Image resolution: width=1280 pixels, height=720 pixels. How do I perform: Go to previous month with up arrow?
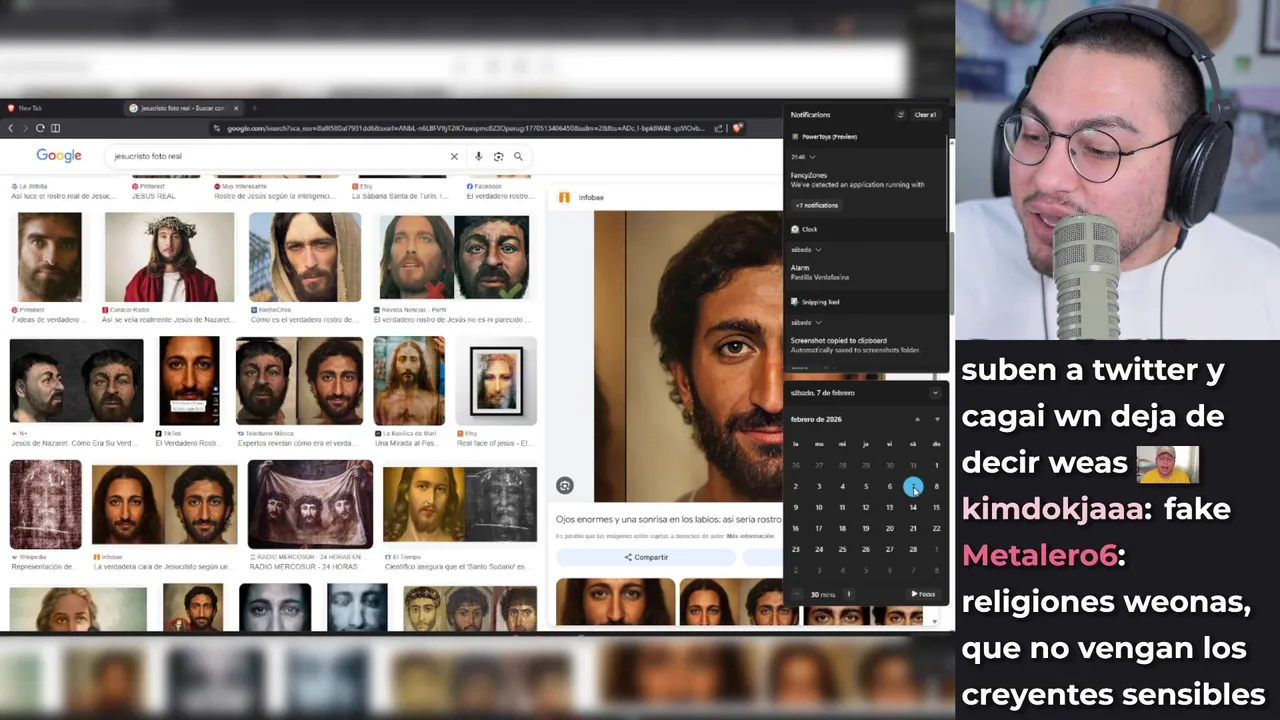pyautogui.click(x=917, y=419)
